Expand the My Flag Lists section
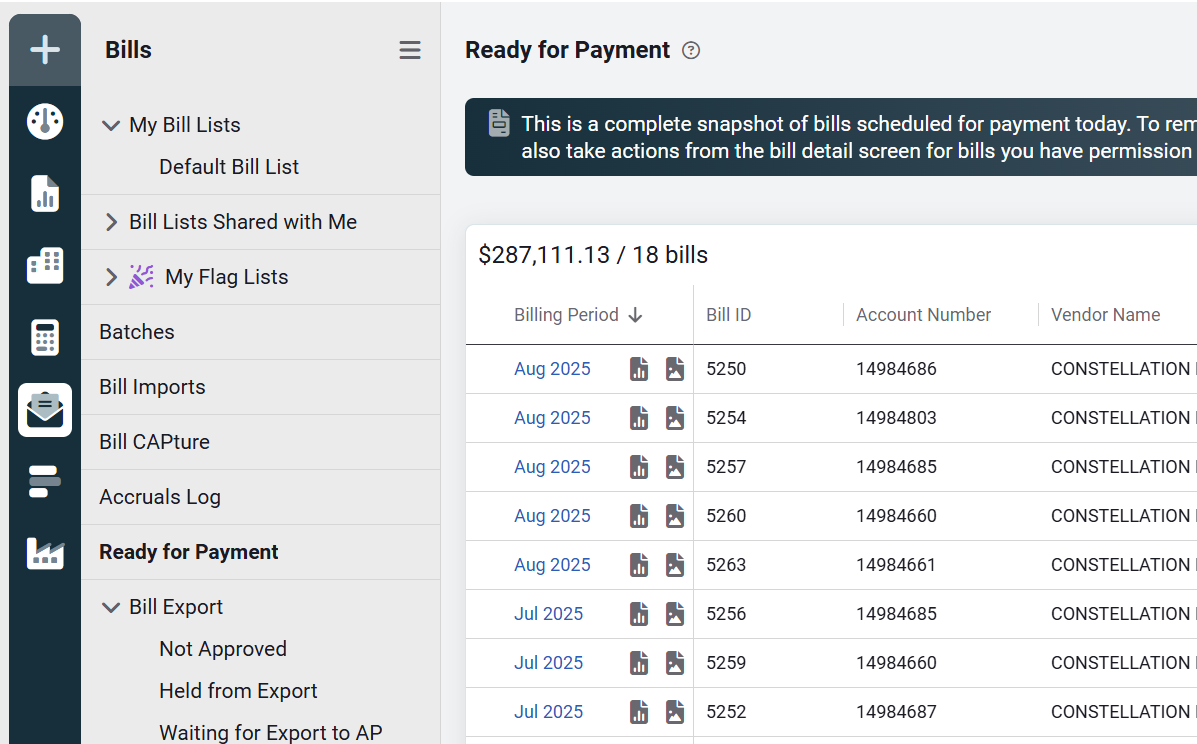Screen dimensions: 1197x744 point(111,277)
